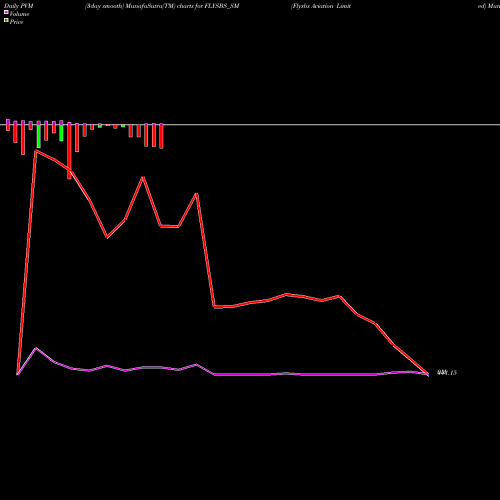The width and height of the screenshot is (500, 500).
Task: Click the Volume legend color swatch
Action: [6, 12]
